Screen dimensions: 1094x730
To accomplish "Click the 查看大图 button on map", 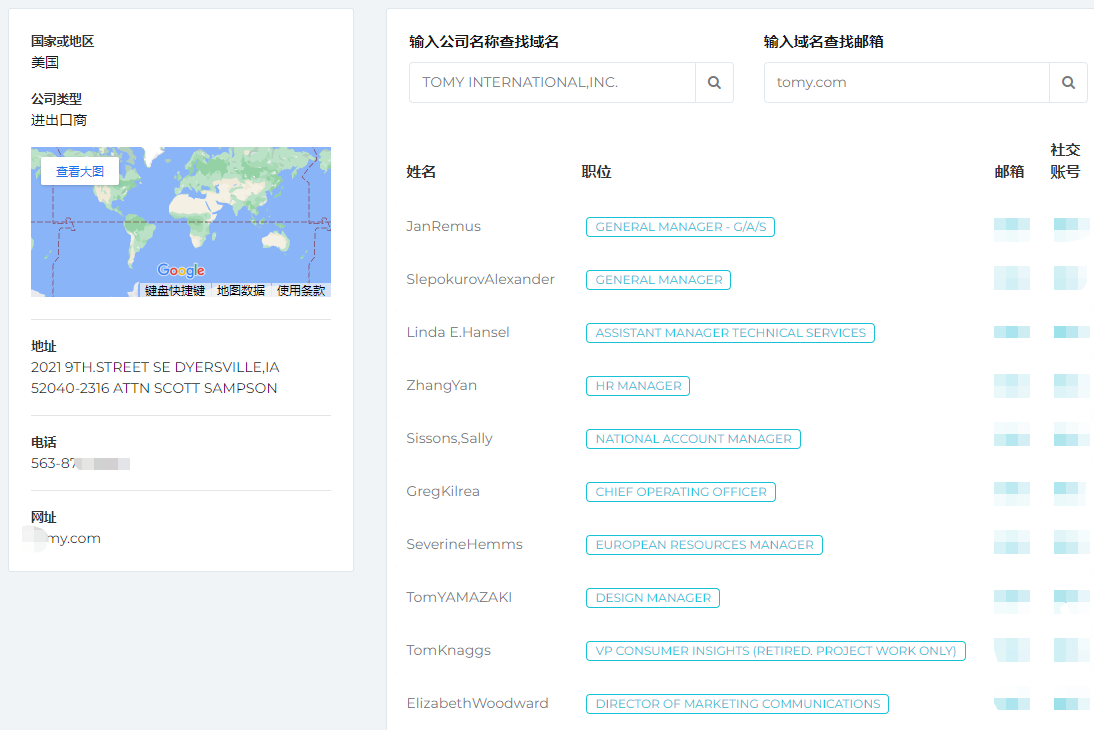I will coord(80,171).
